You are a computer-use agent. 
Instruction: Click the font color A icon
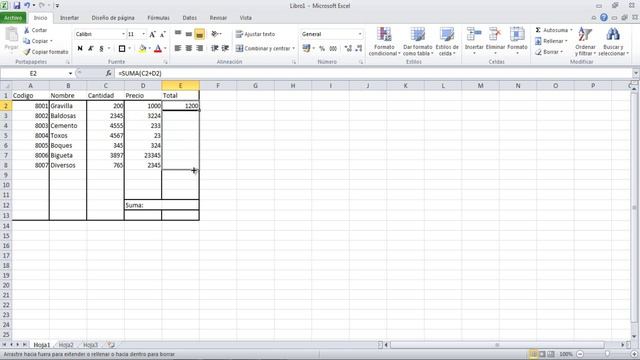point(158,49)
